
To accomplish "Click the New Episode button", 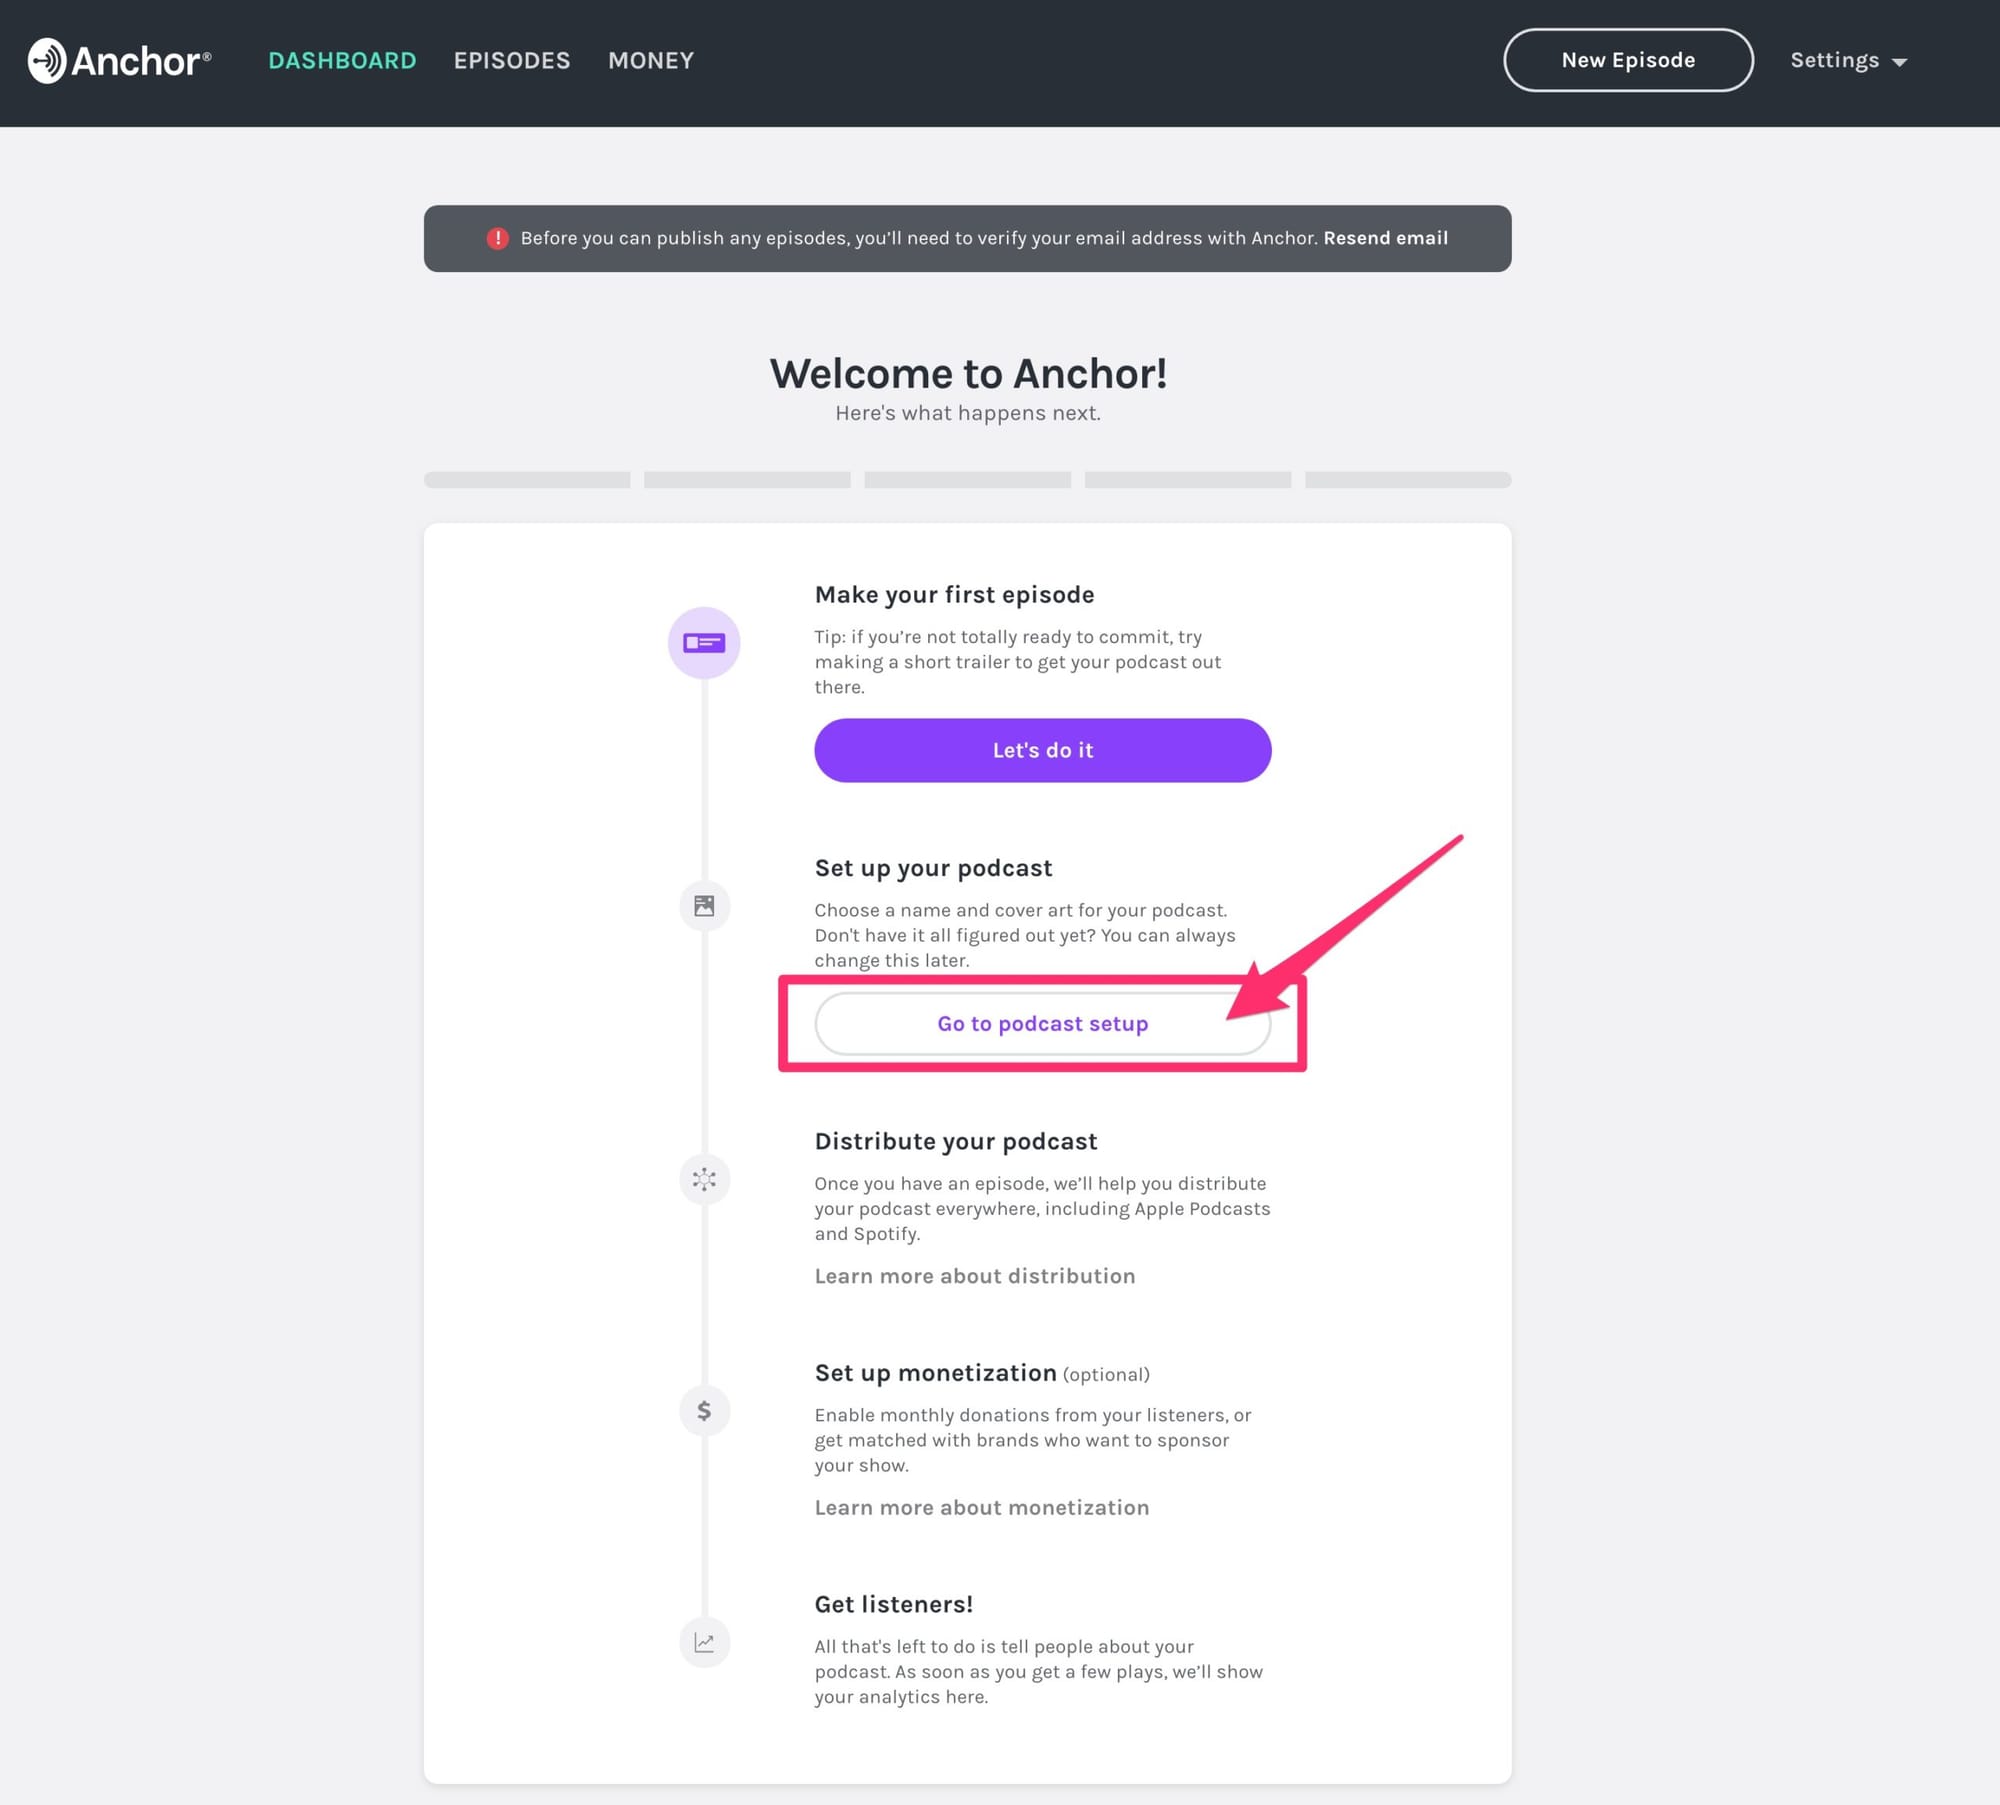I will tap(1628, 60).
